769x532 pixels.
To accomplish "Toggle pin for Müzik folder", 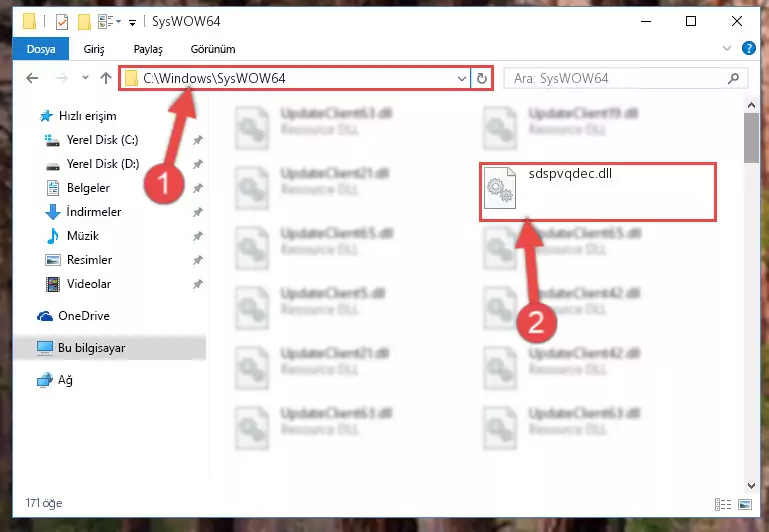I will click(198, 236).
